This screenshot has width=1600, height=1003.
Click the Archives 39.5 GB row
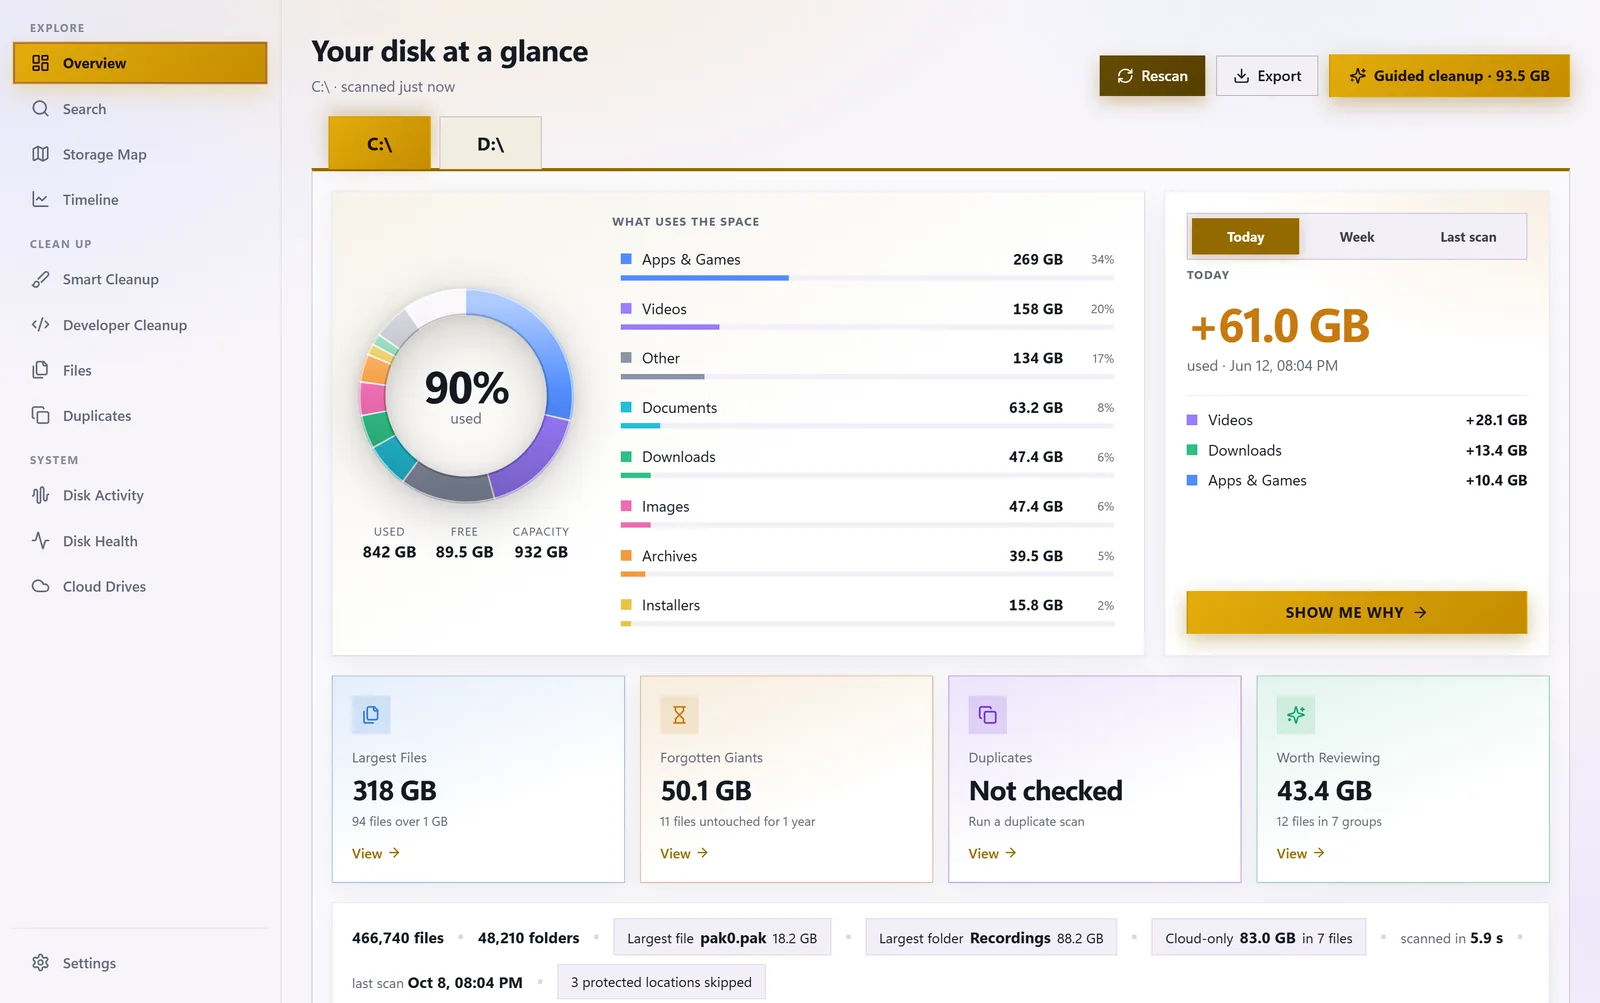tap(867, 562)
